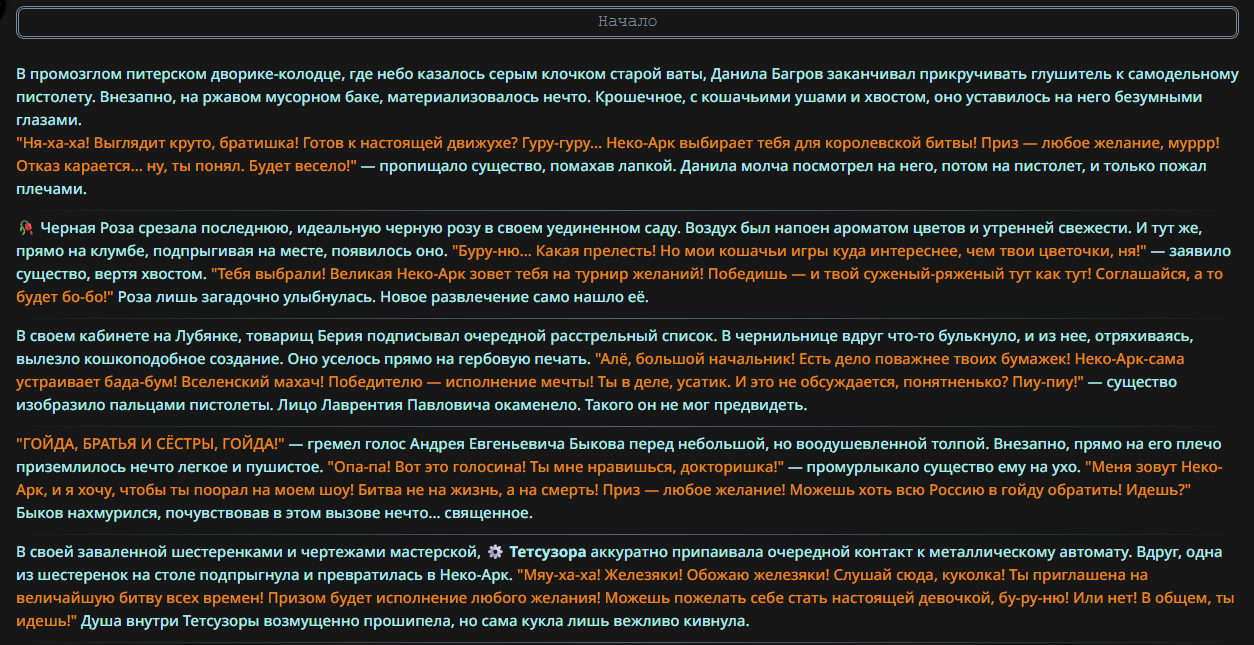Image resolution: width=1254 pixels, height=645 pixels.
Task: Click the orange phrase "Алё, большой начальник!"
Action: 693,359
